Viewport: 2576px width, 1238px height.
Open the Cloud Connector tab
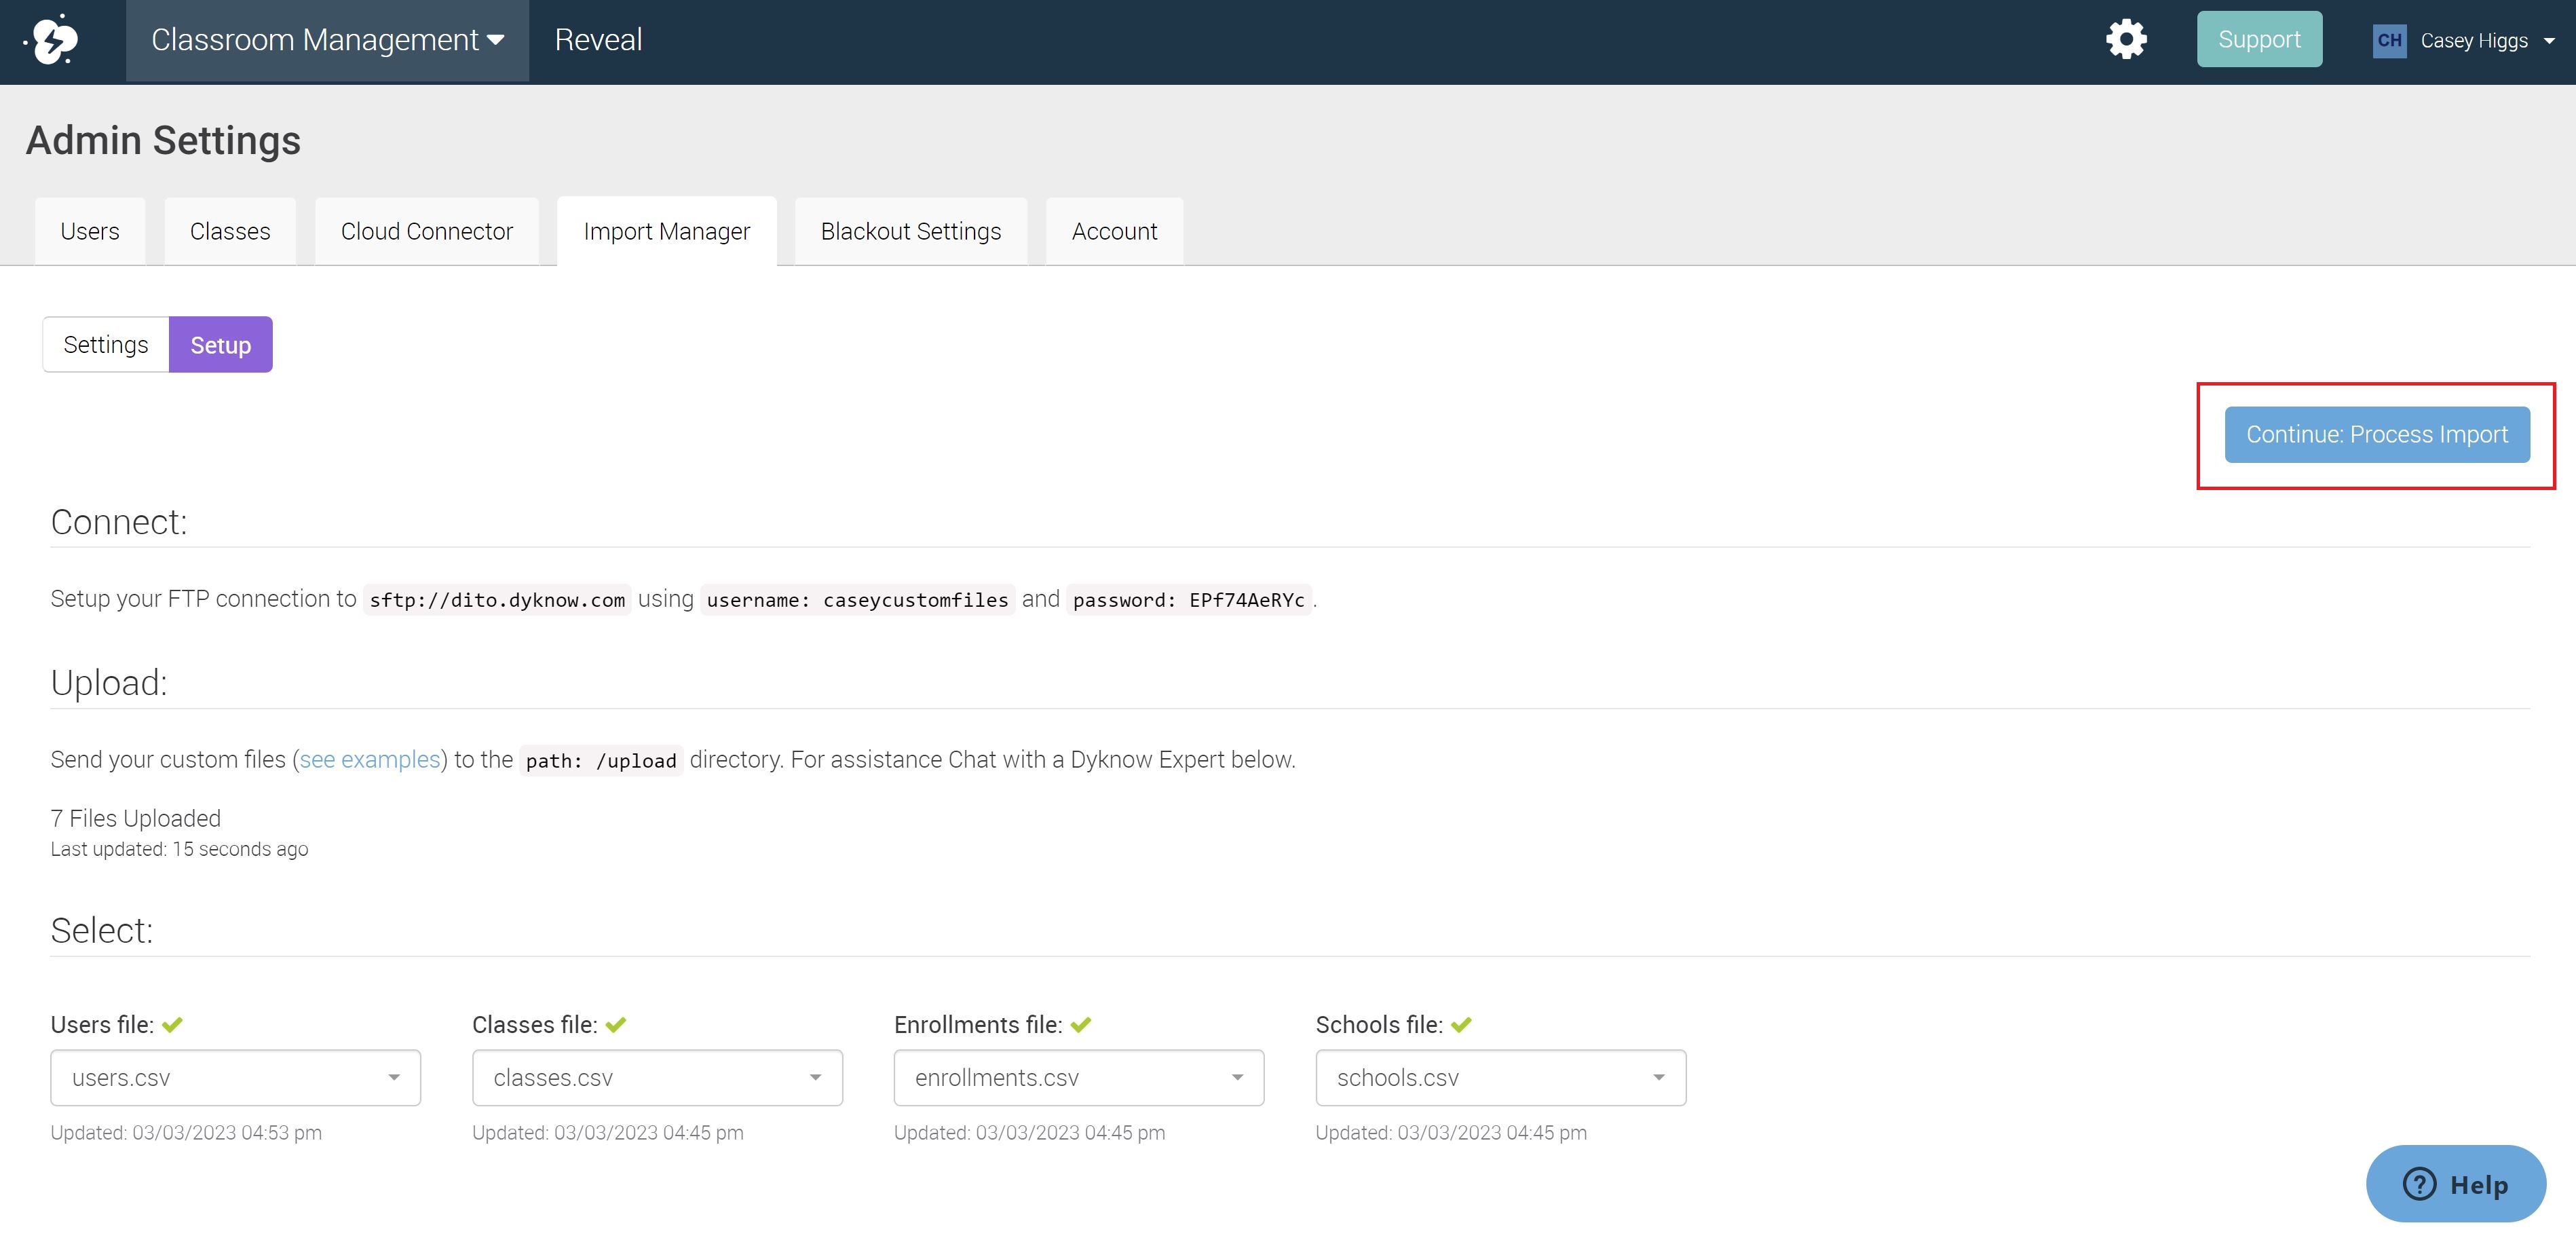pos(427,231)
